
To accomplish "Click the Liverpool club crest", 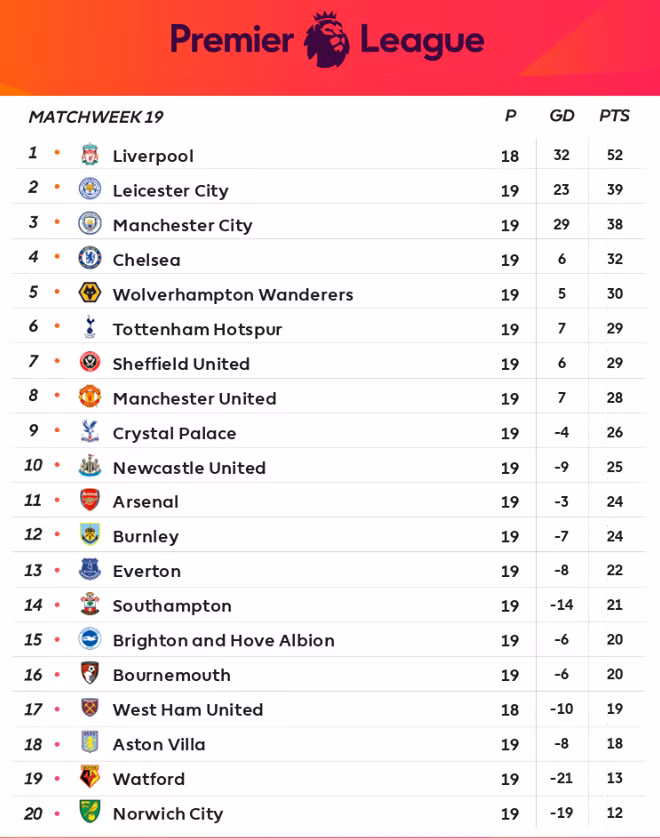I will tap(90, 154).
